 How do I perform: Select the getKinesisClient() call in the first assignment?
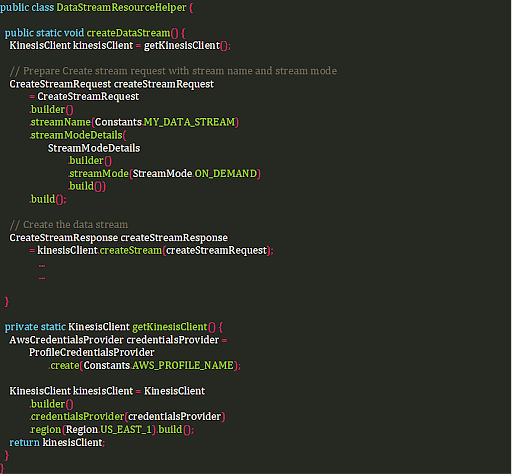(x=186, y=46)
